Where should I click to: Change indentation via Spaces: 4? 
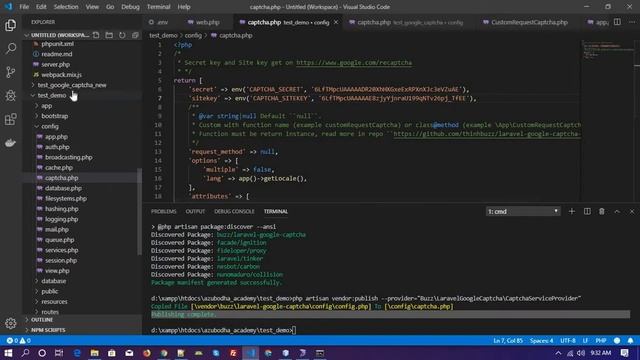click(x=541, y=340)
